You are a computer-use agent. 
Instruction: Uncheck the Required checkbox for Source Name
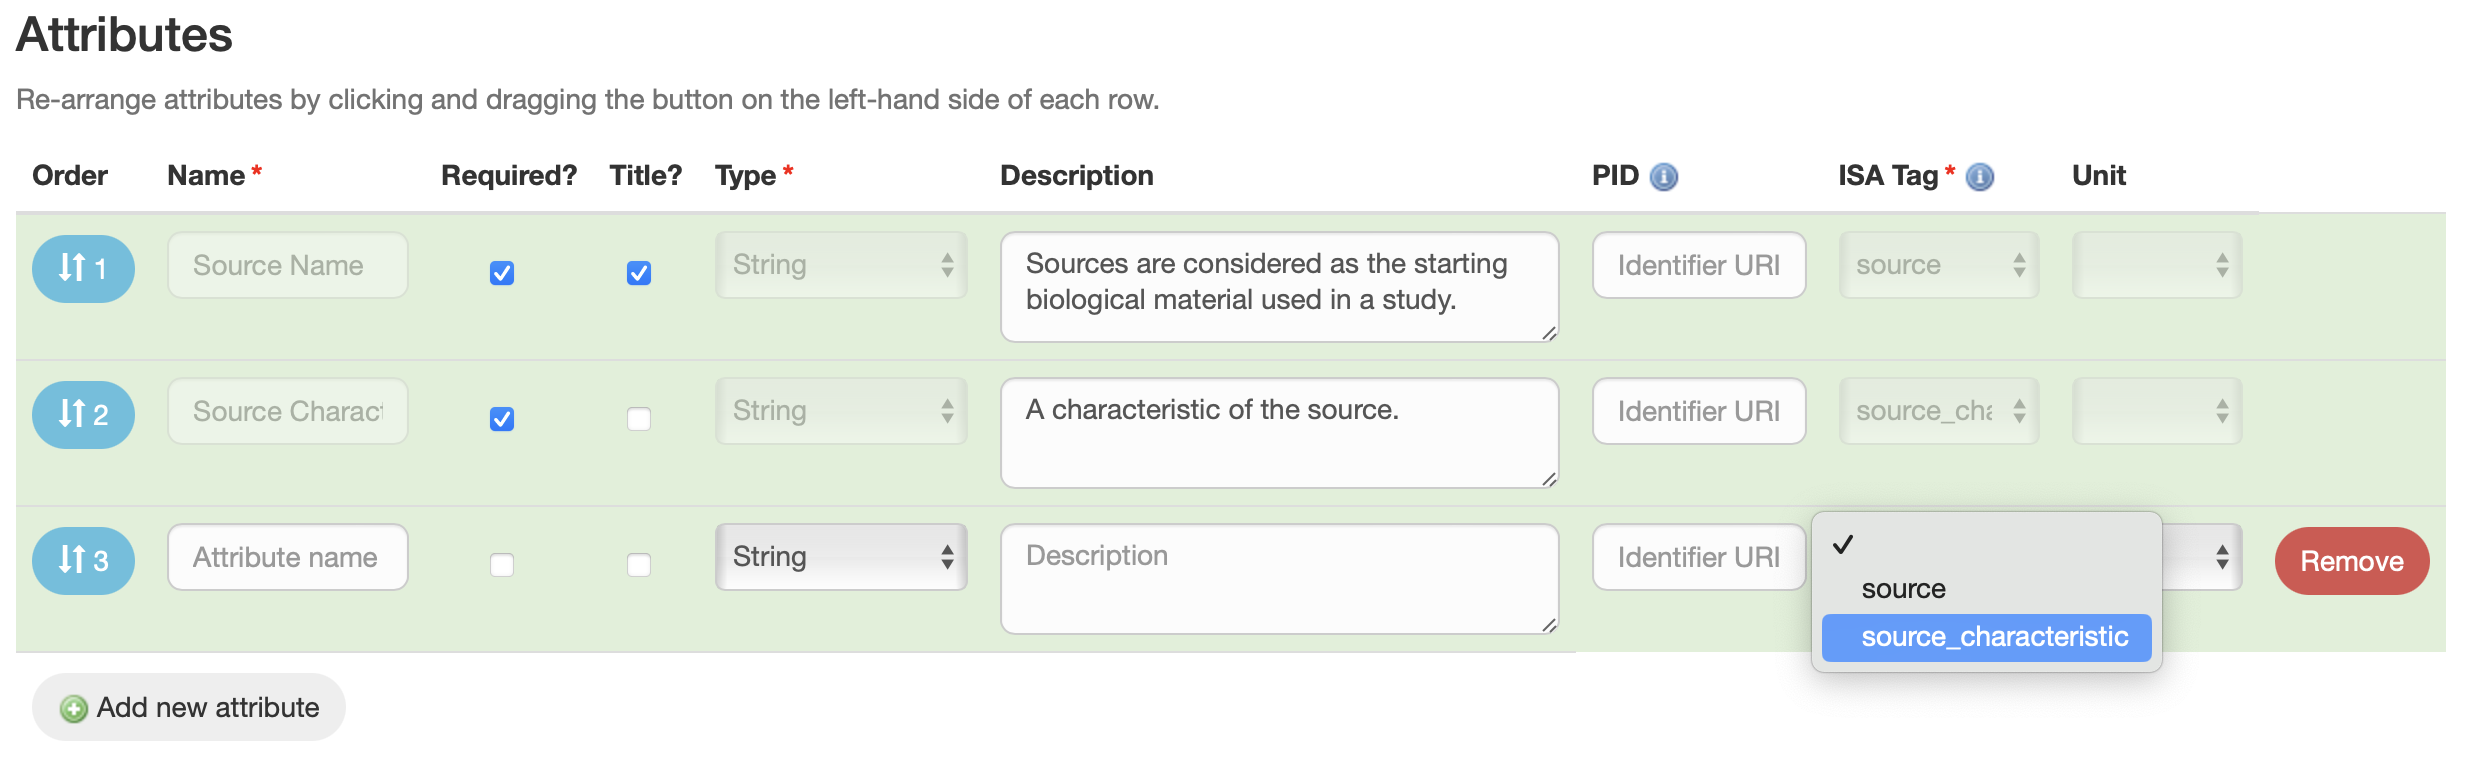click(x=502, y=274)
